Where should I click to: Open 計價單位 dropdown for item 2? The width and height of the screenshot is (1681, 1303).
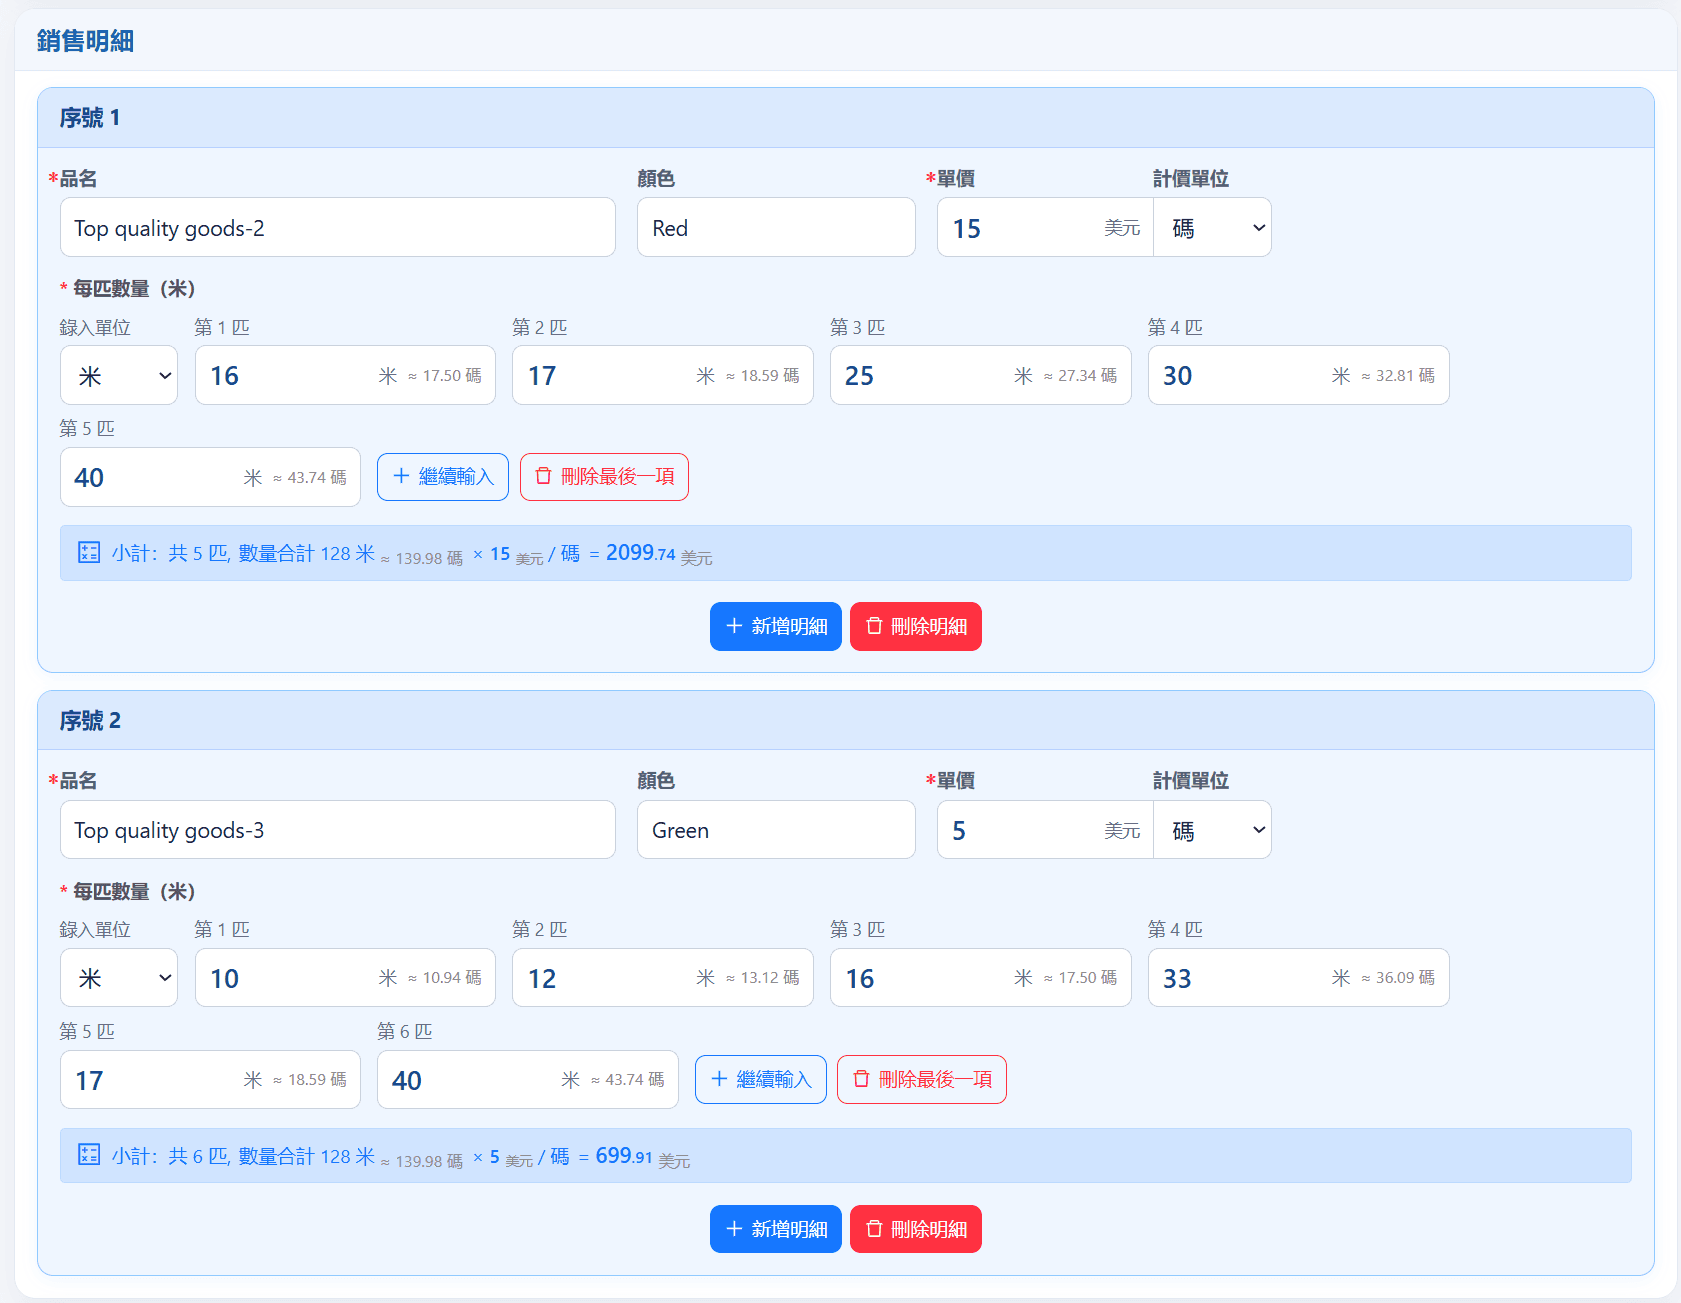[1212, 829]
